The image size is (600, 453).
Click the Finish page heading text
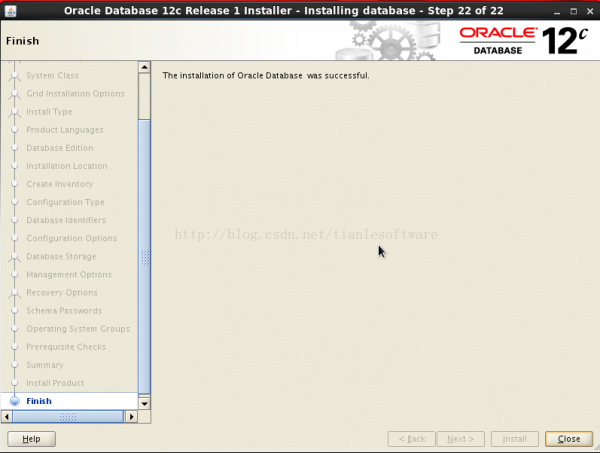[x=23, y=41]
